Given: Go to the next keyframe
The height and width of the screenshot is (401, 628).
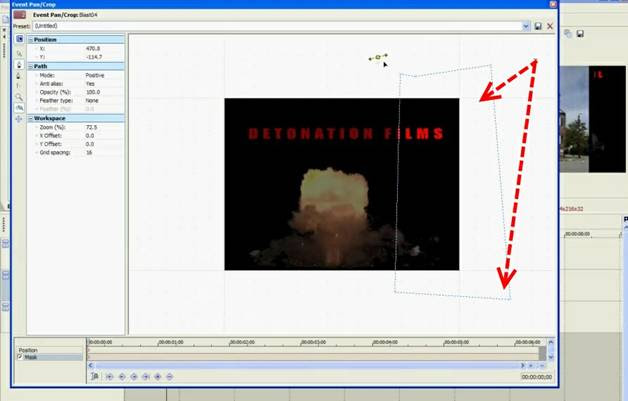Looking at the screenshot, I should pyautogui.click(x=134, y=377).
